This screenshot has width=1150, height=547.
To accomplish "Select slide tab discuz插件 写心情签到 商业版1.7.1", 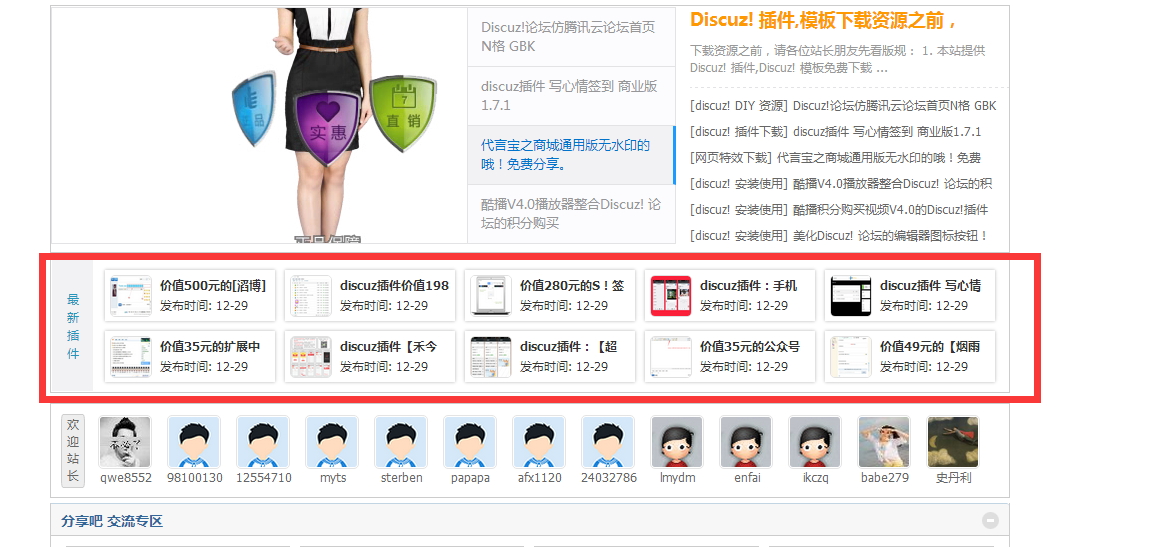I will click(x=571, y=96).
